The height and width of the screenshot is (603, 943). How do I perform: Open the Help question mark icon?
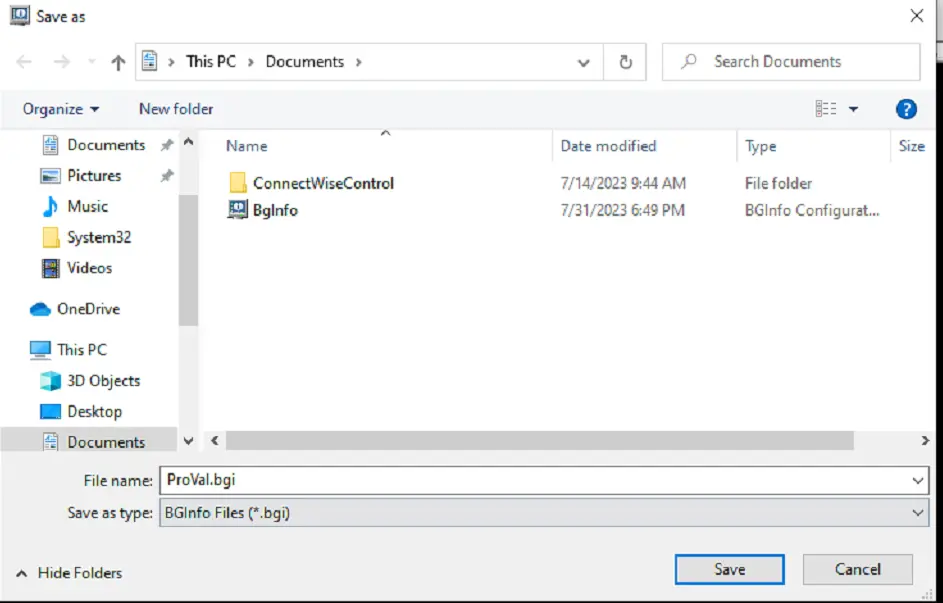point(906,109)
